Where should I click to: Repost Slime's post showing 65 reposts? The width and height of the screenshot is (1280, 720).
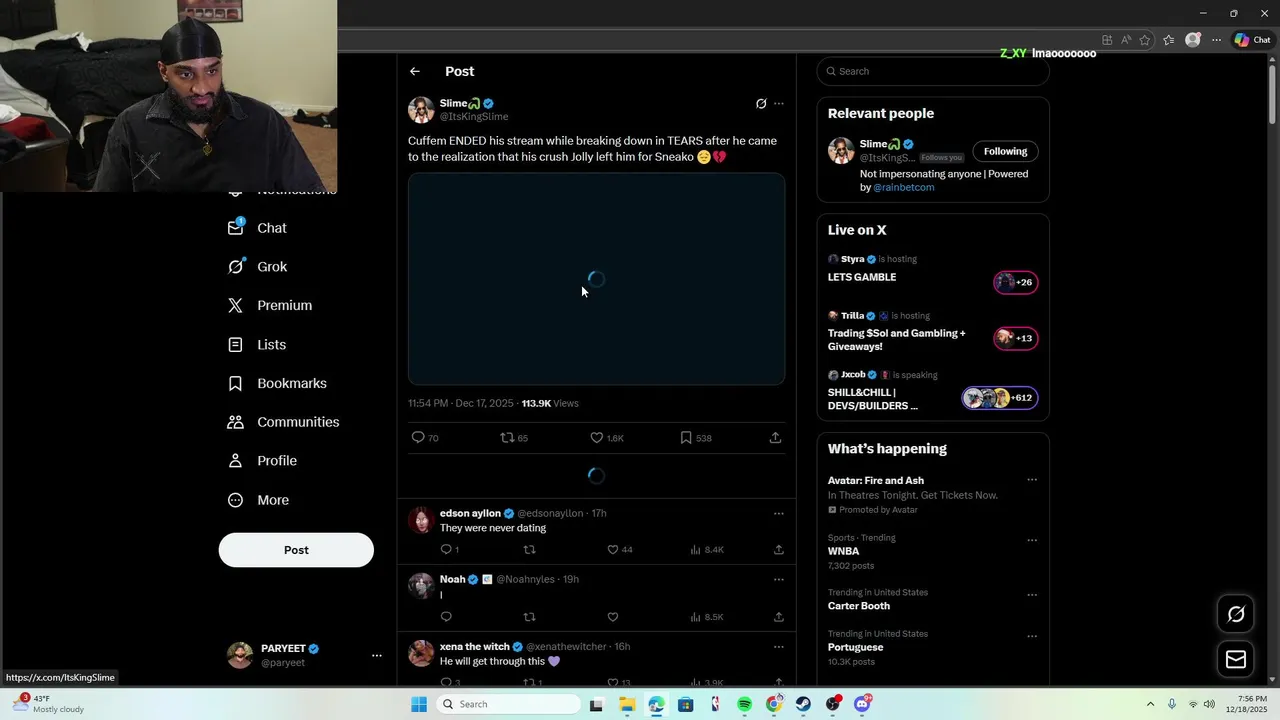coord(514,438)
